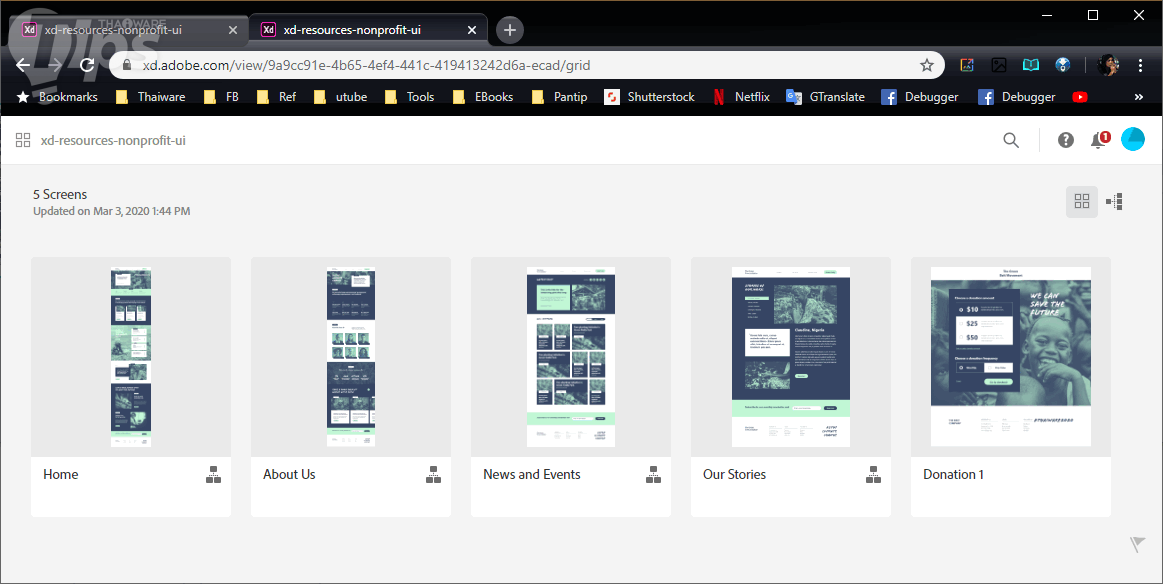Open the Chrome profile avatar
The width and height of the screenshot is (1163, 584).
coord(1109,65)
